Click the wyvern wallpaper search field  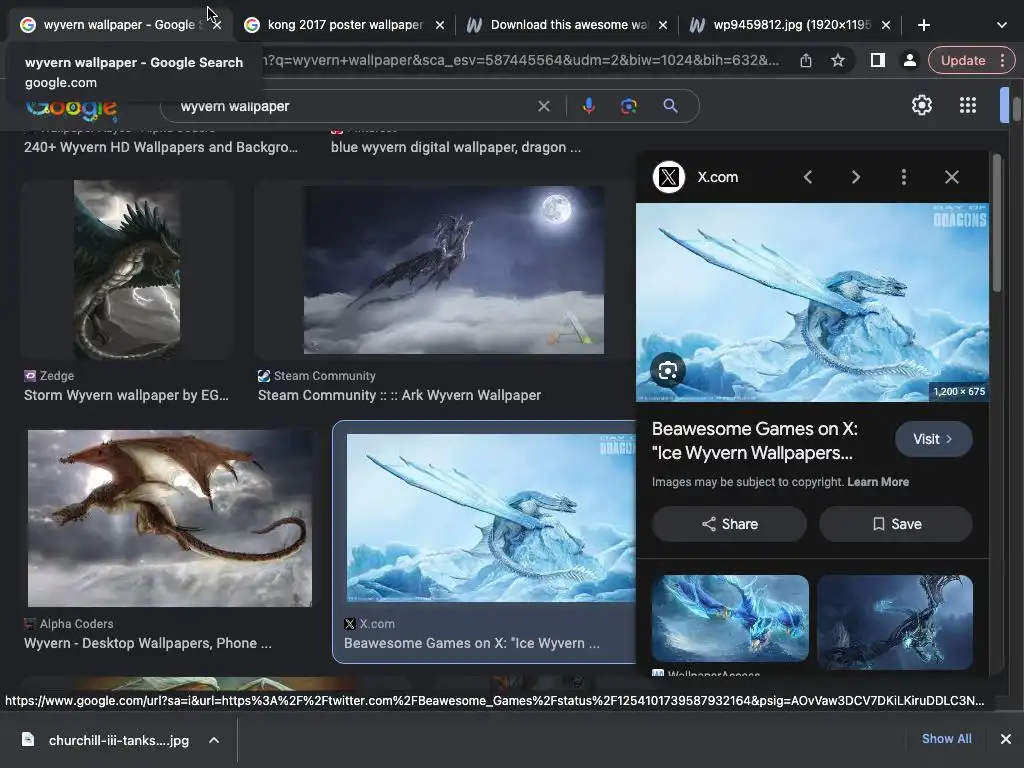[x=353, y=106]
